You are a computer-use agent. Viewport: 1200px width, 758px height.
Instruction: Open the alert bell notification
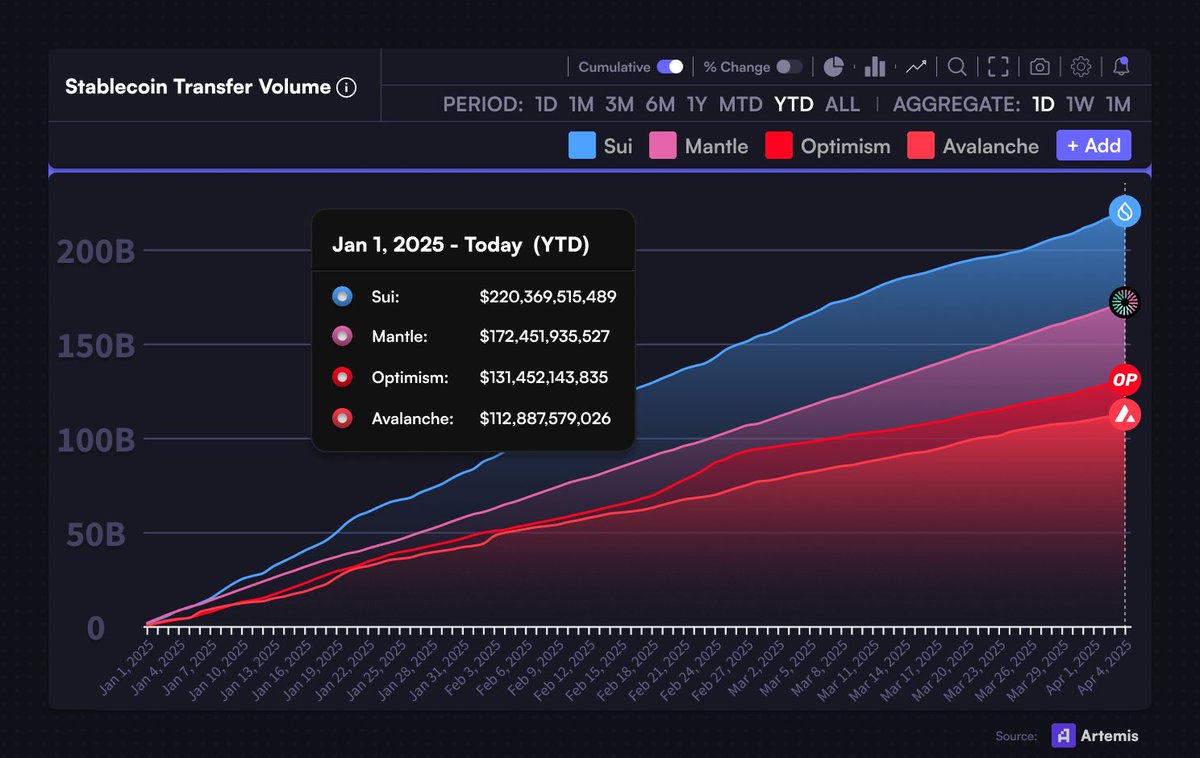[1121, 67]
